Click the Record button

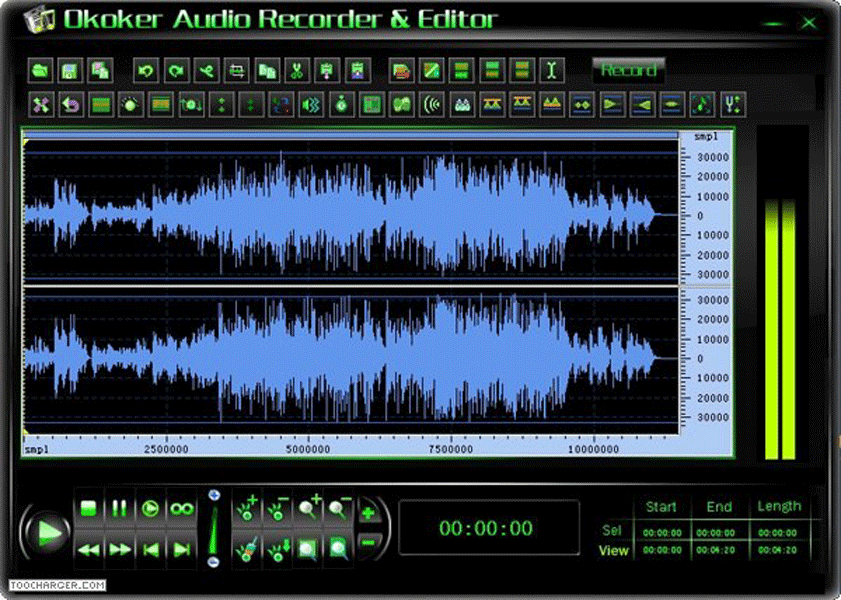[629, 70]
